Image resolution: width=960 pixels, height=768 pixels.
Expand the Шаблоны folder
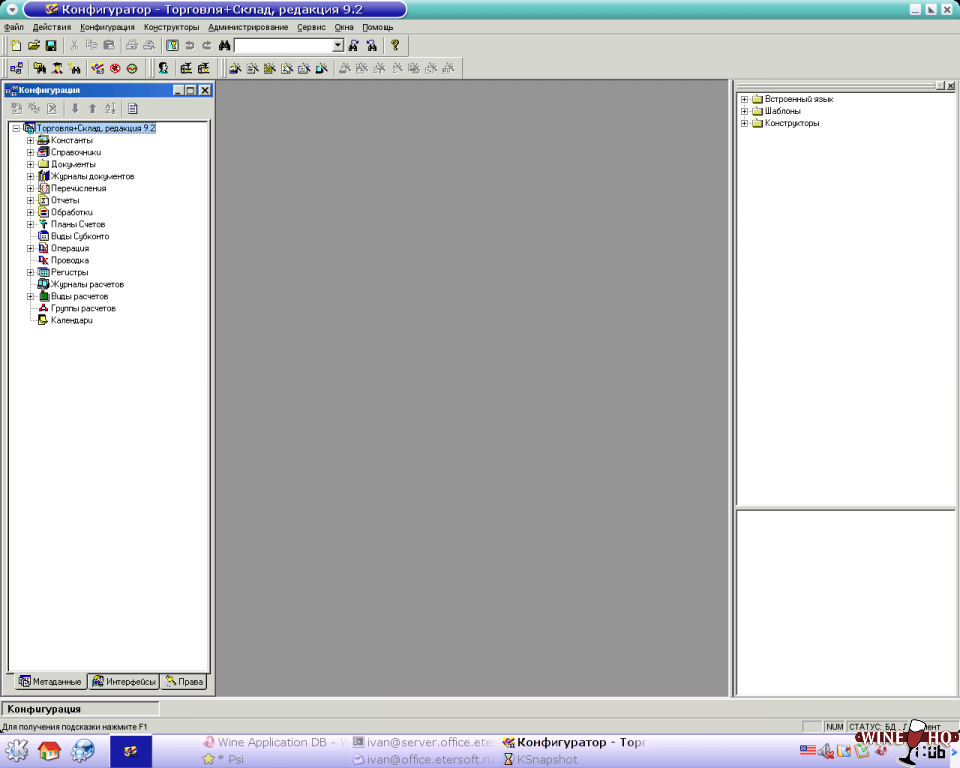click(x=744, y=111)
